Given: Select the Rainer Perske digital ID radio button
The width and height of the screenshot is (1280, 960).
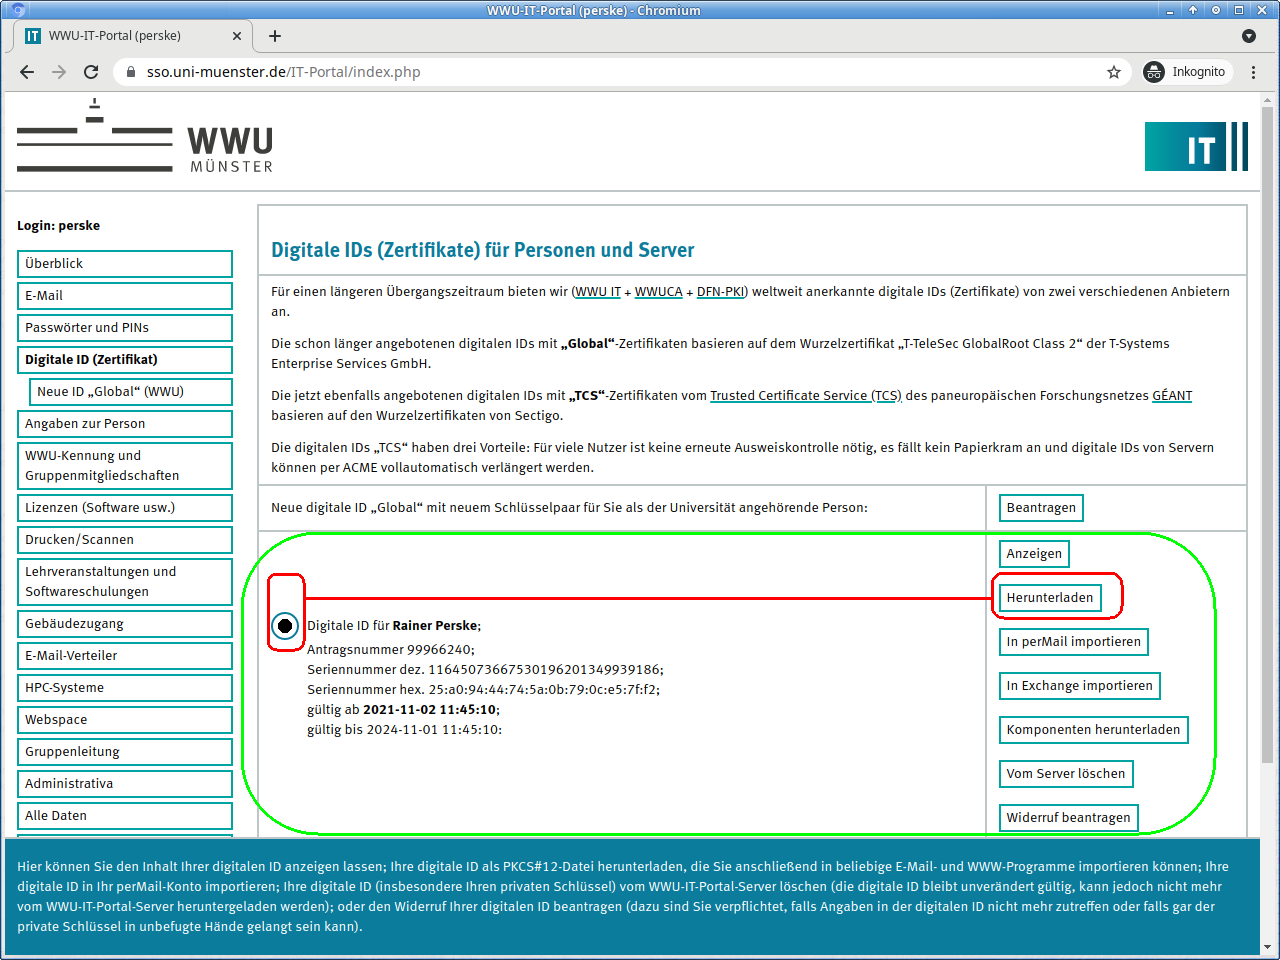Looking at the screenshot, I should [285, 626].
